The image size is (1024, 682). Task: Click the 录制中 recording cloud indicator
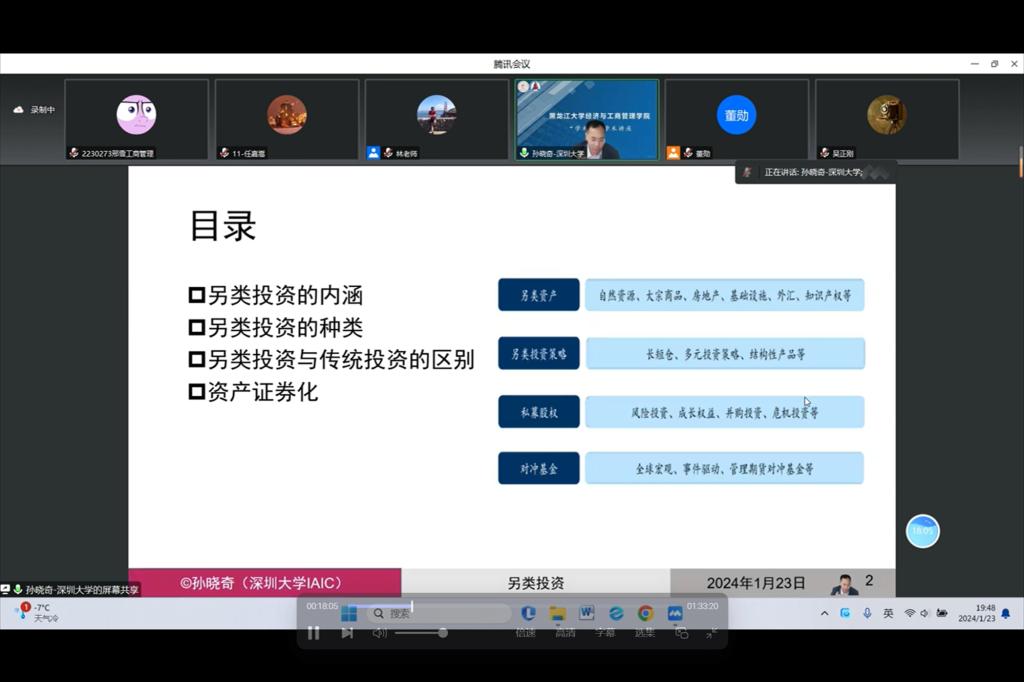pyautogui.click(x=35, y=110)
